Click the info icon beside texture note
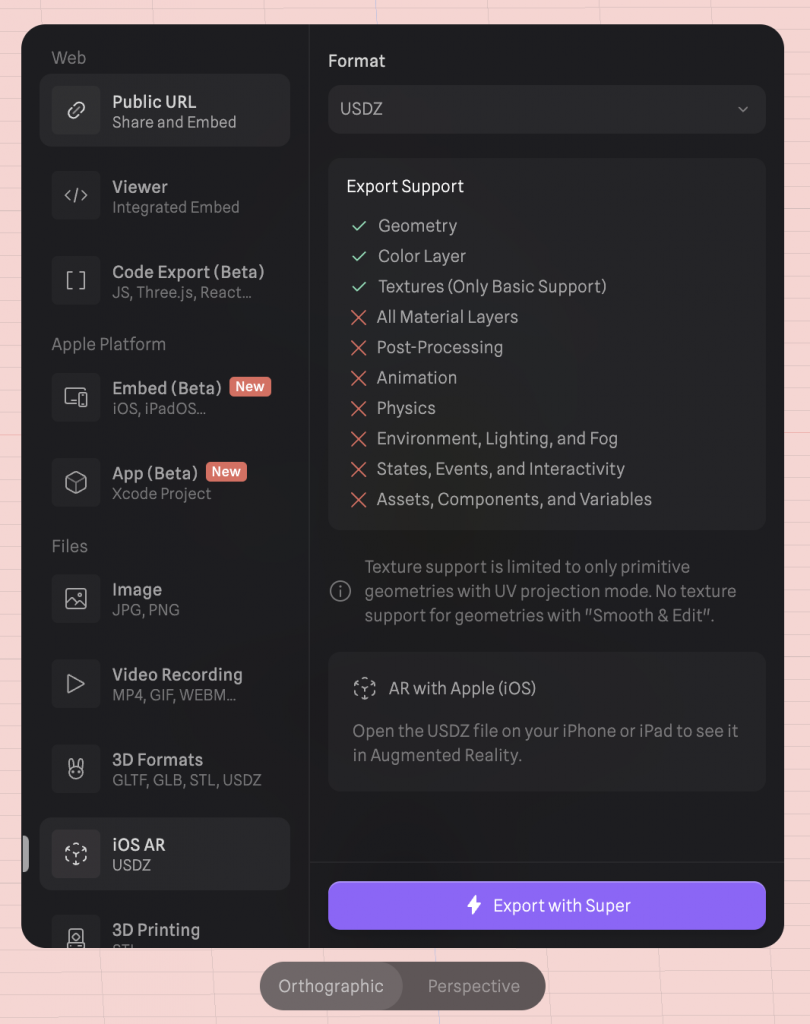The height and width of the screenshot is (1024, 810). click(340, 591)
